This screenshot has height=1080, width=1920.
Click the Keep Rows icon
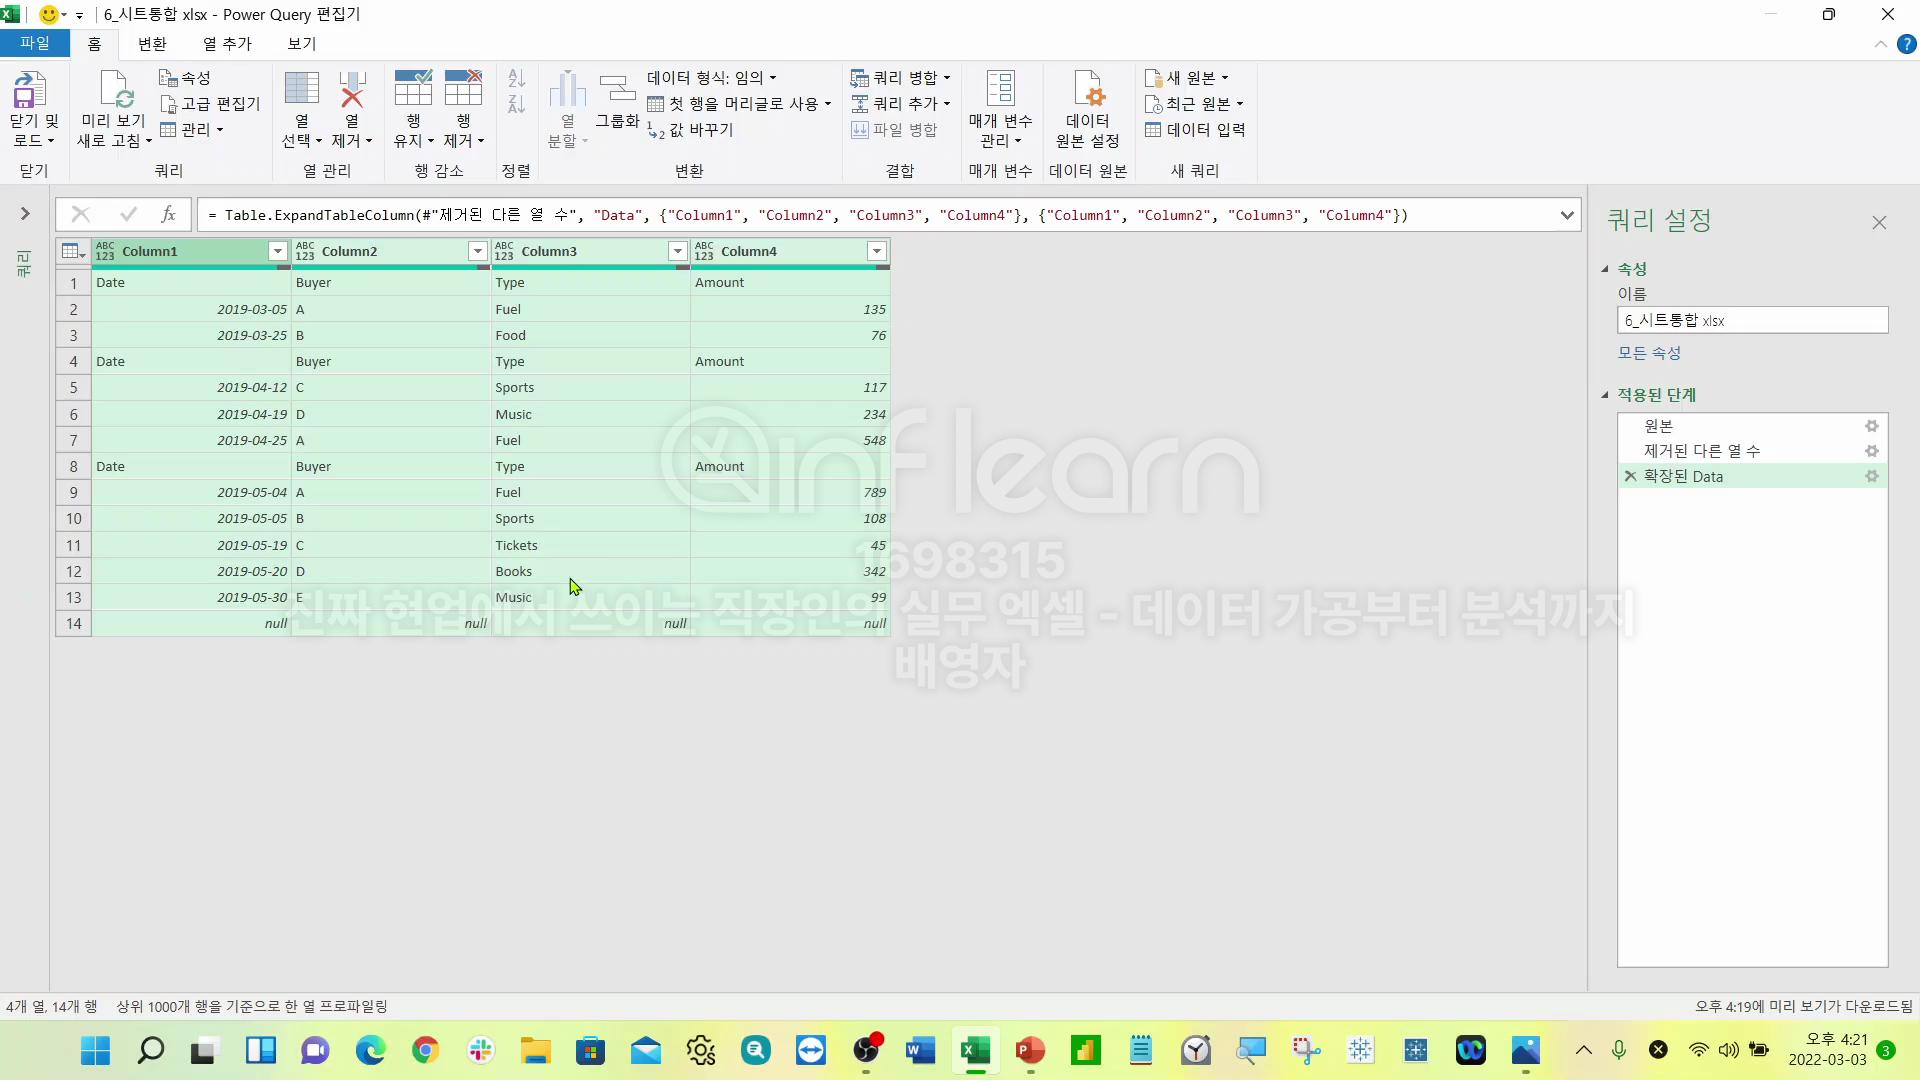pos(413,90)
